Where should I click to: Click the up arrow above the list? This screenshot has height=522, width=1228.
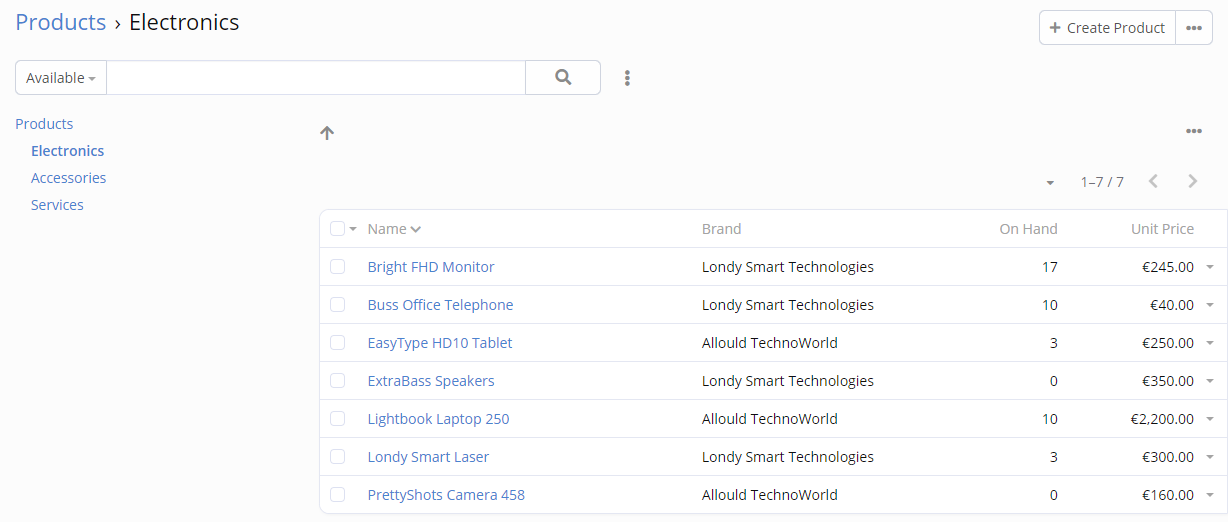(327, 133)
